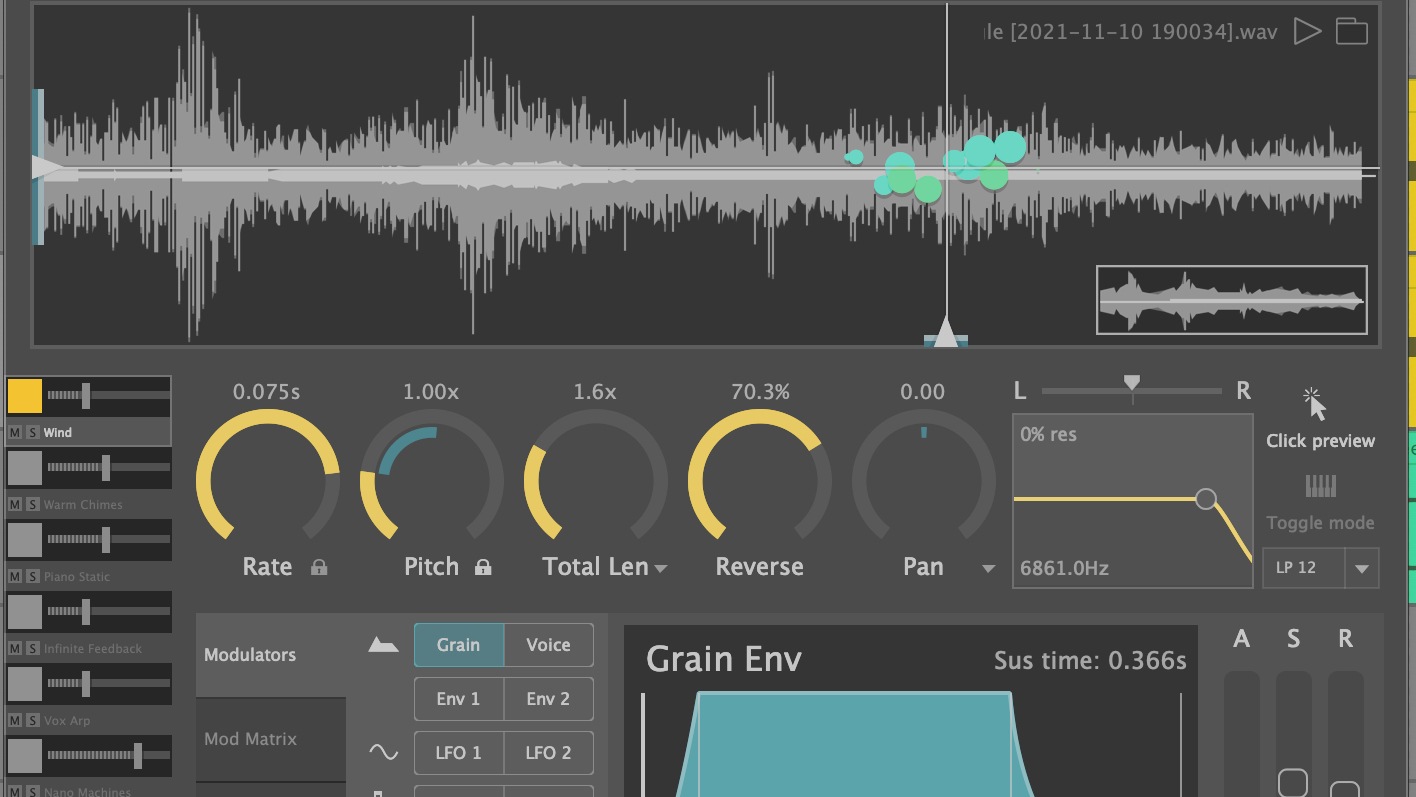Click the Total Len value 1.6x

tap(595, 392)
